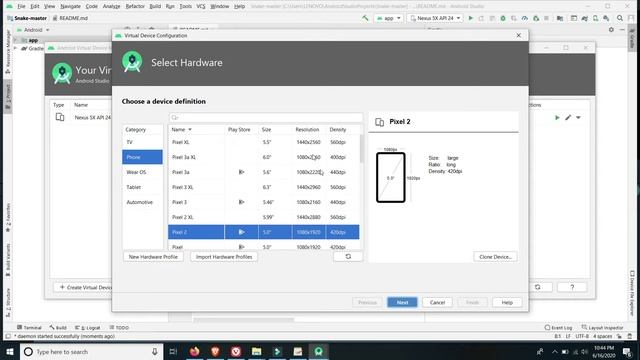
Task: Click the Make Project hammer icon
Action: click(x=365, y=18)
